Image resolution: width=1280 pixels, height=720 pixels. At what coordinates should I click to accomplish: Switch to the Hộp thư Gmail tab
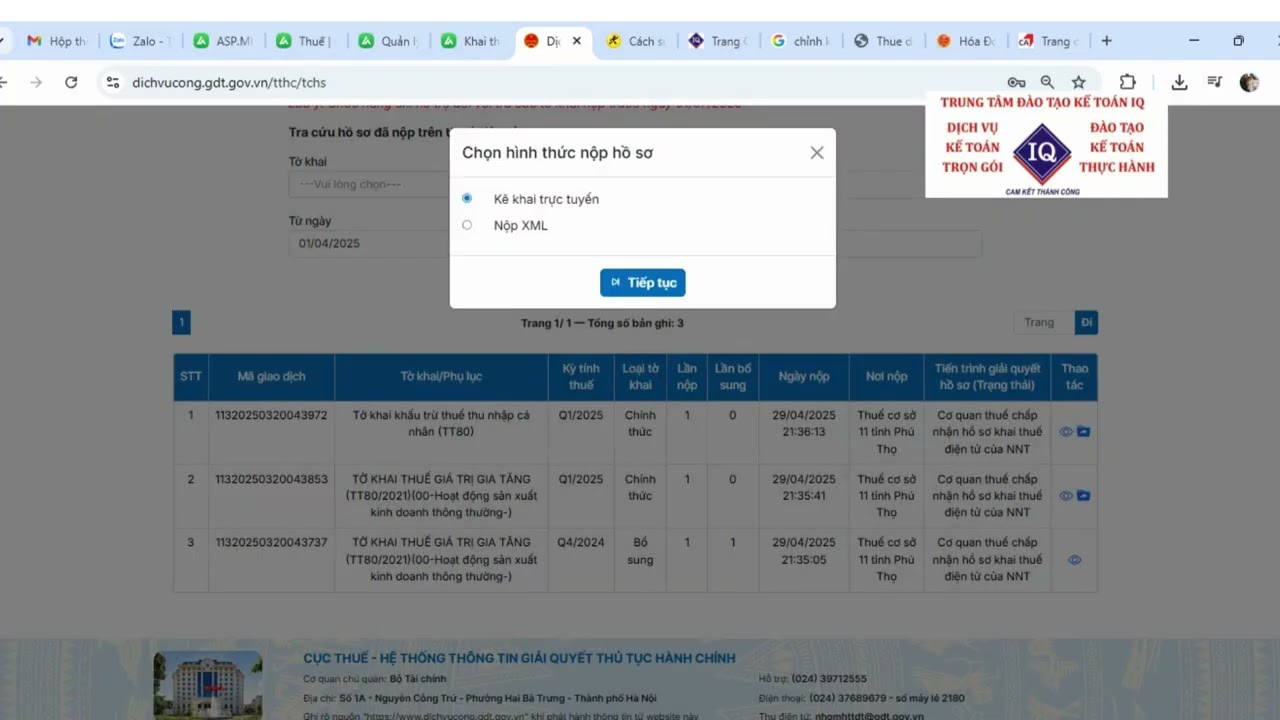point(56,41)
